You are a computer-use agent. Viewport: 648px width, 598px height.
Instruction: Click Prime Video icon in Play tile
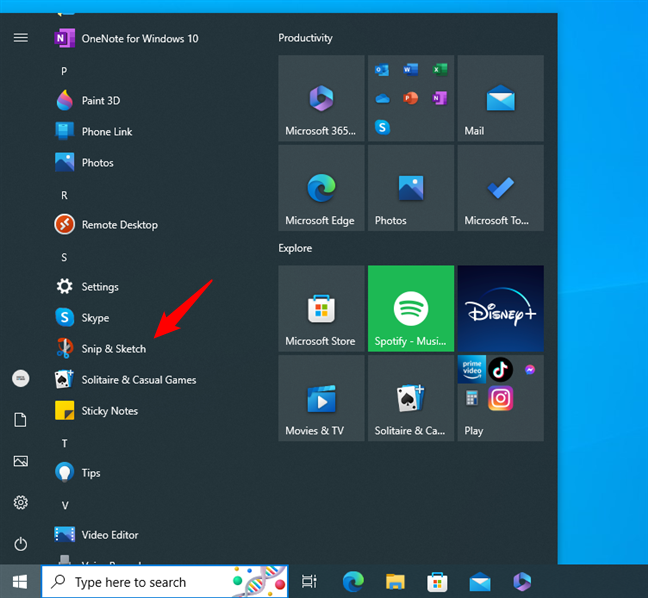[x=472, y=369]
